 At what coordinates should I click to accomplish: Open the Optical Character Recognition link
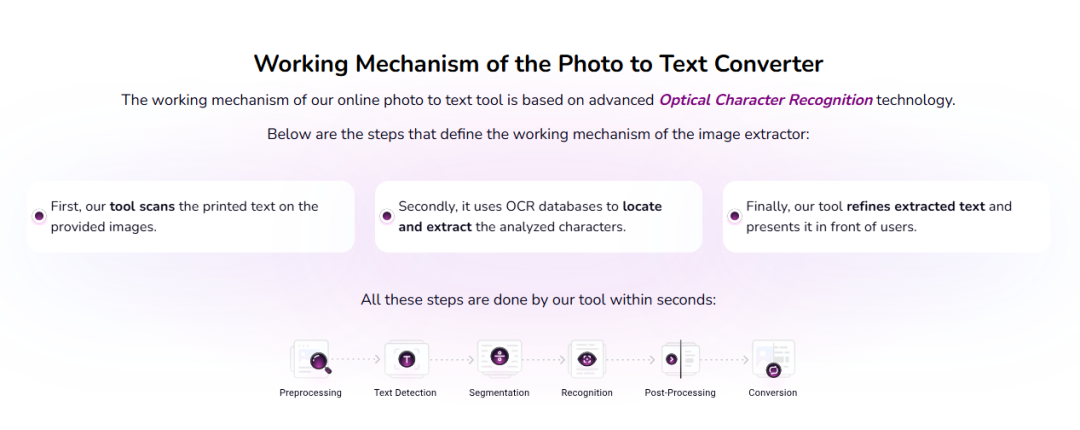coord(766,100)
